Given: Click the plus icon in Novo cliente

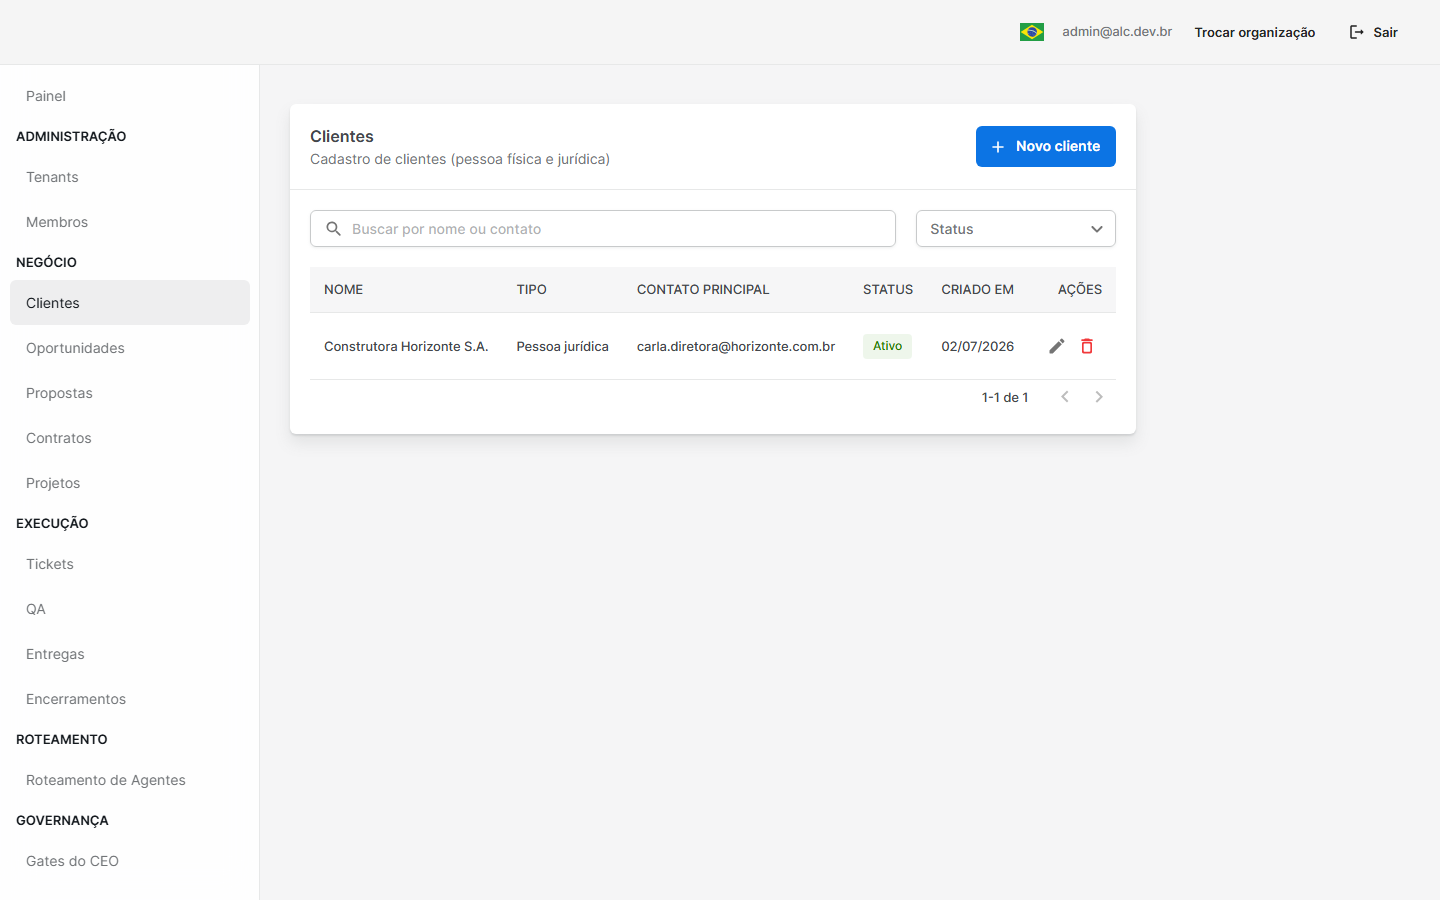Looking at the screenshot, I should point(997,147).
